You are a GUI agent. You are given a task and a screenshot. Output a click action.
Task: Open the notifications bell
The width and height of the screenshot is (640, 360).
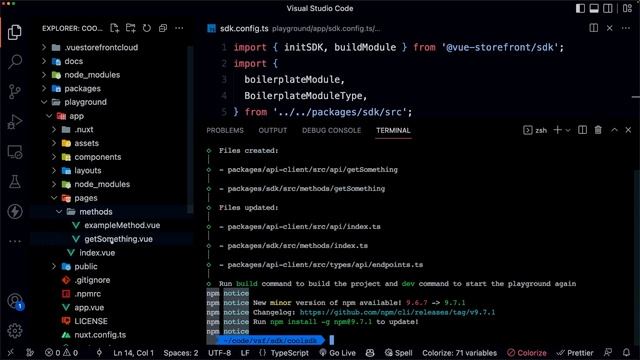click(x=627, y=352)
